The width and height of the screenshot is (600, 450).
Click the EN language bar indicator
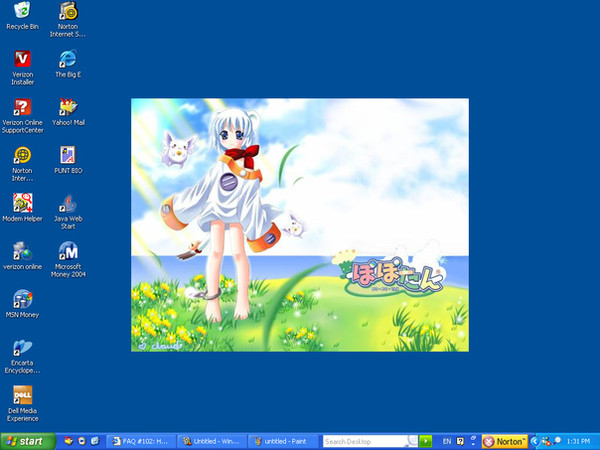tap(447, 441)
